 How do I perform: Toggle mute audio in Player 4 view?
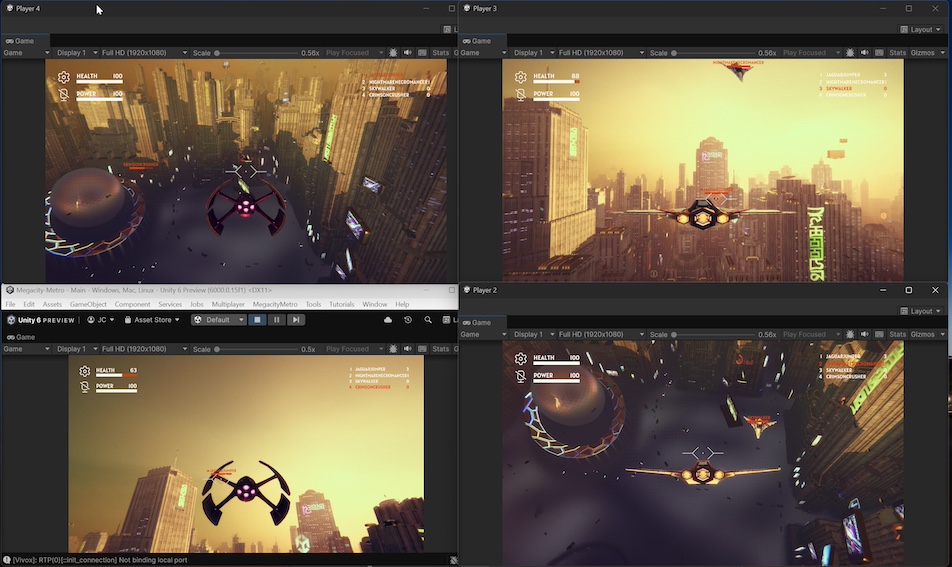(407, 53)
